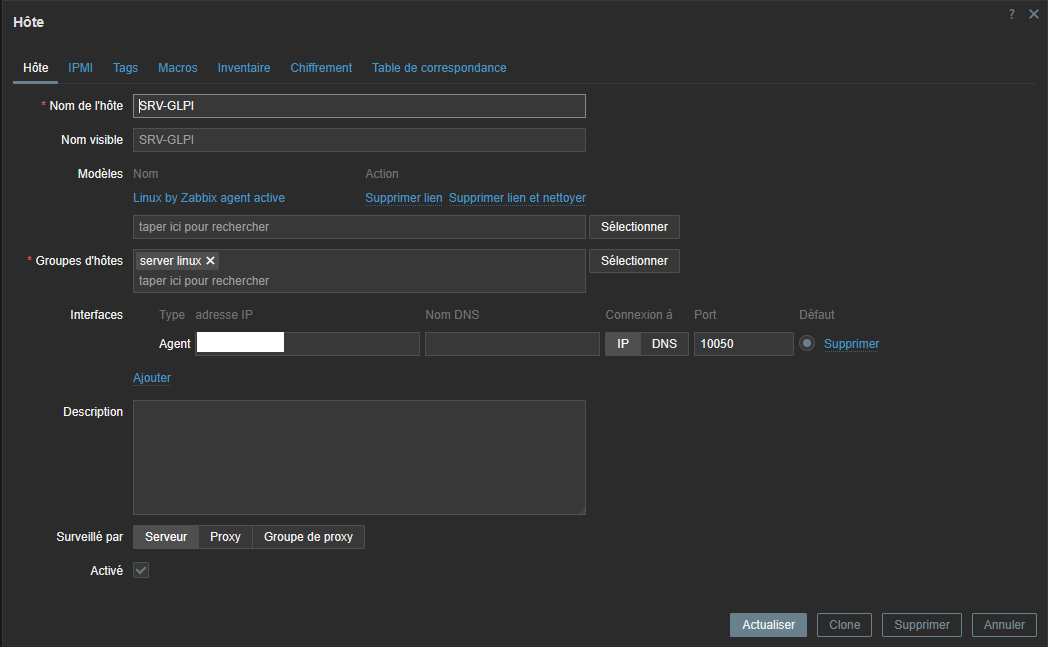This screenshot has height=647, width=1048.
Task: Click Supprimer lien for the template
Action: (404, 198)
